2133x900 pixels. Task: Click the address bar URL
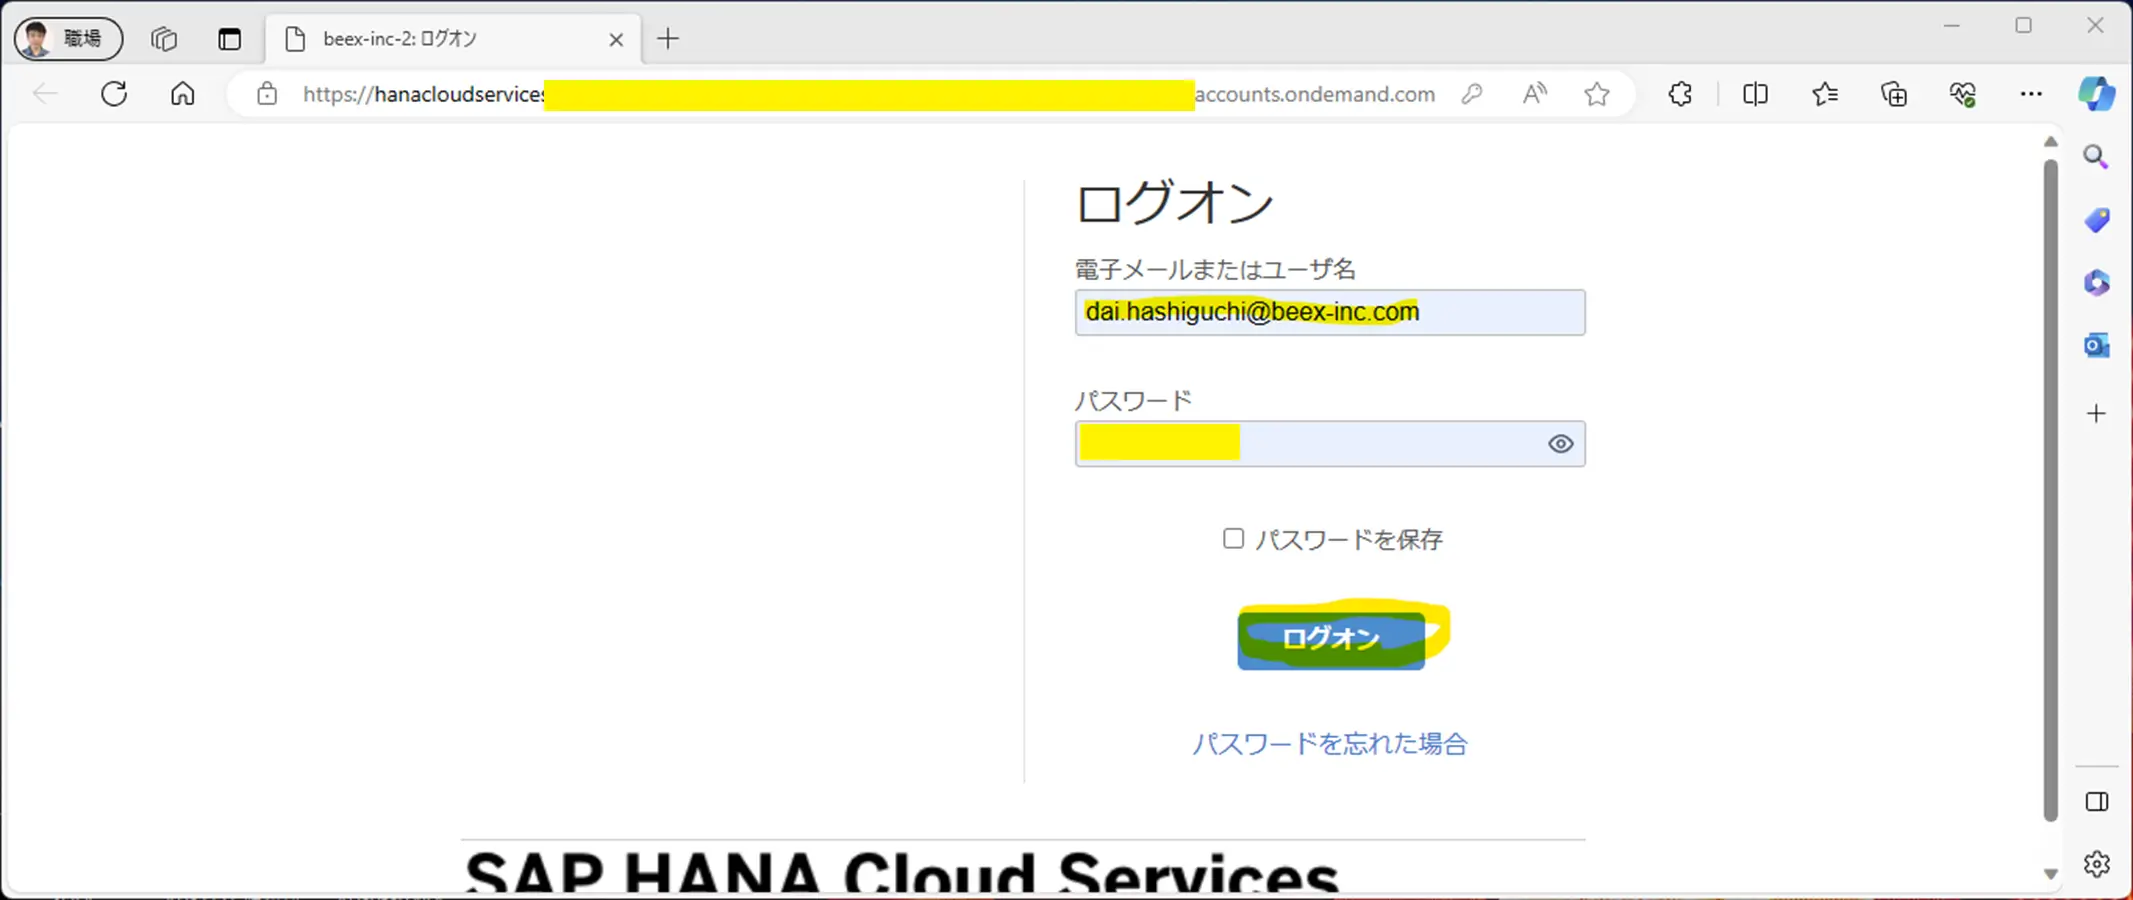click(x=868, y=94)
